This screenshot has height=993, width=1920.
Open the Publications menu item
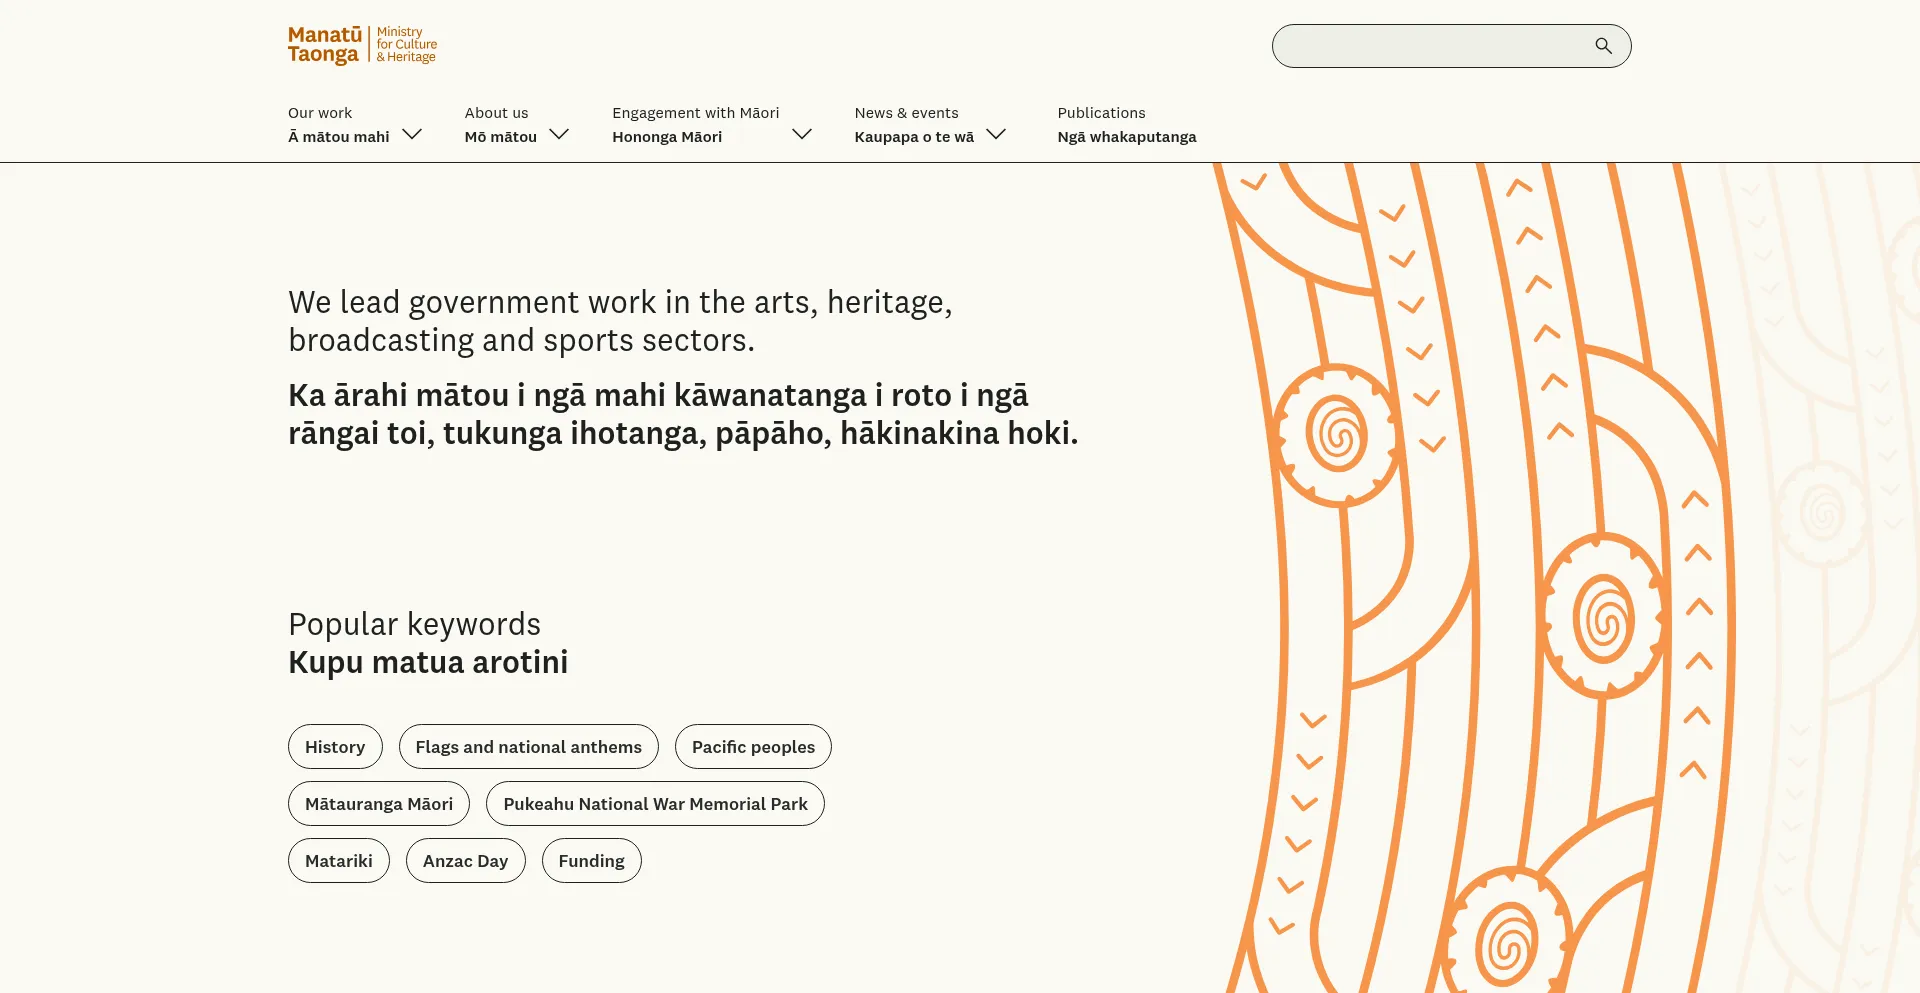[1126, 125]
